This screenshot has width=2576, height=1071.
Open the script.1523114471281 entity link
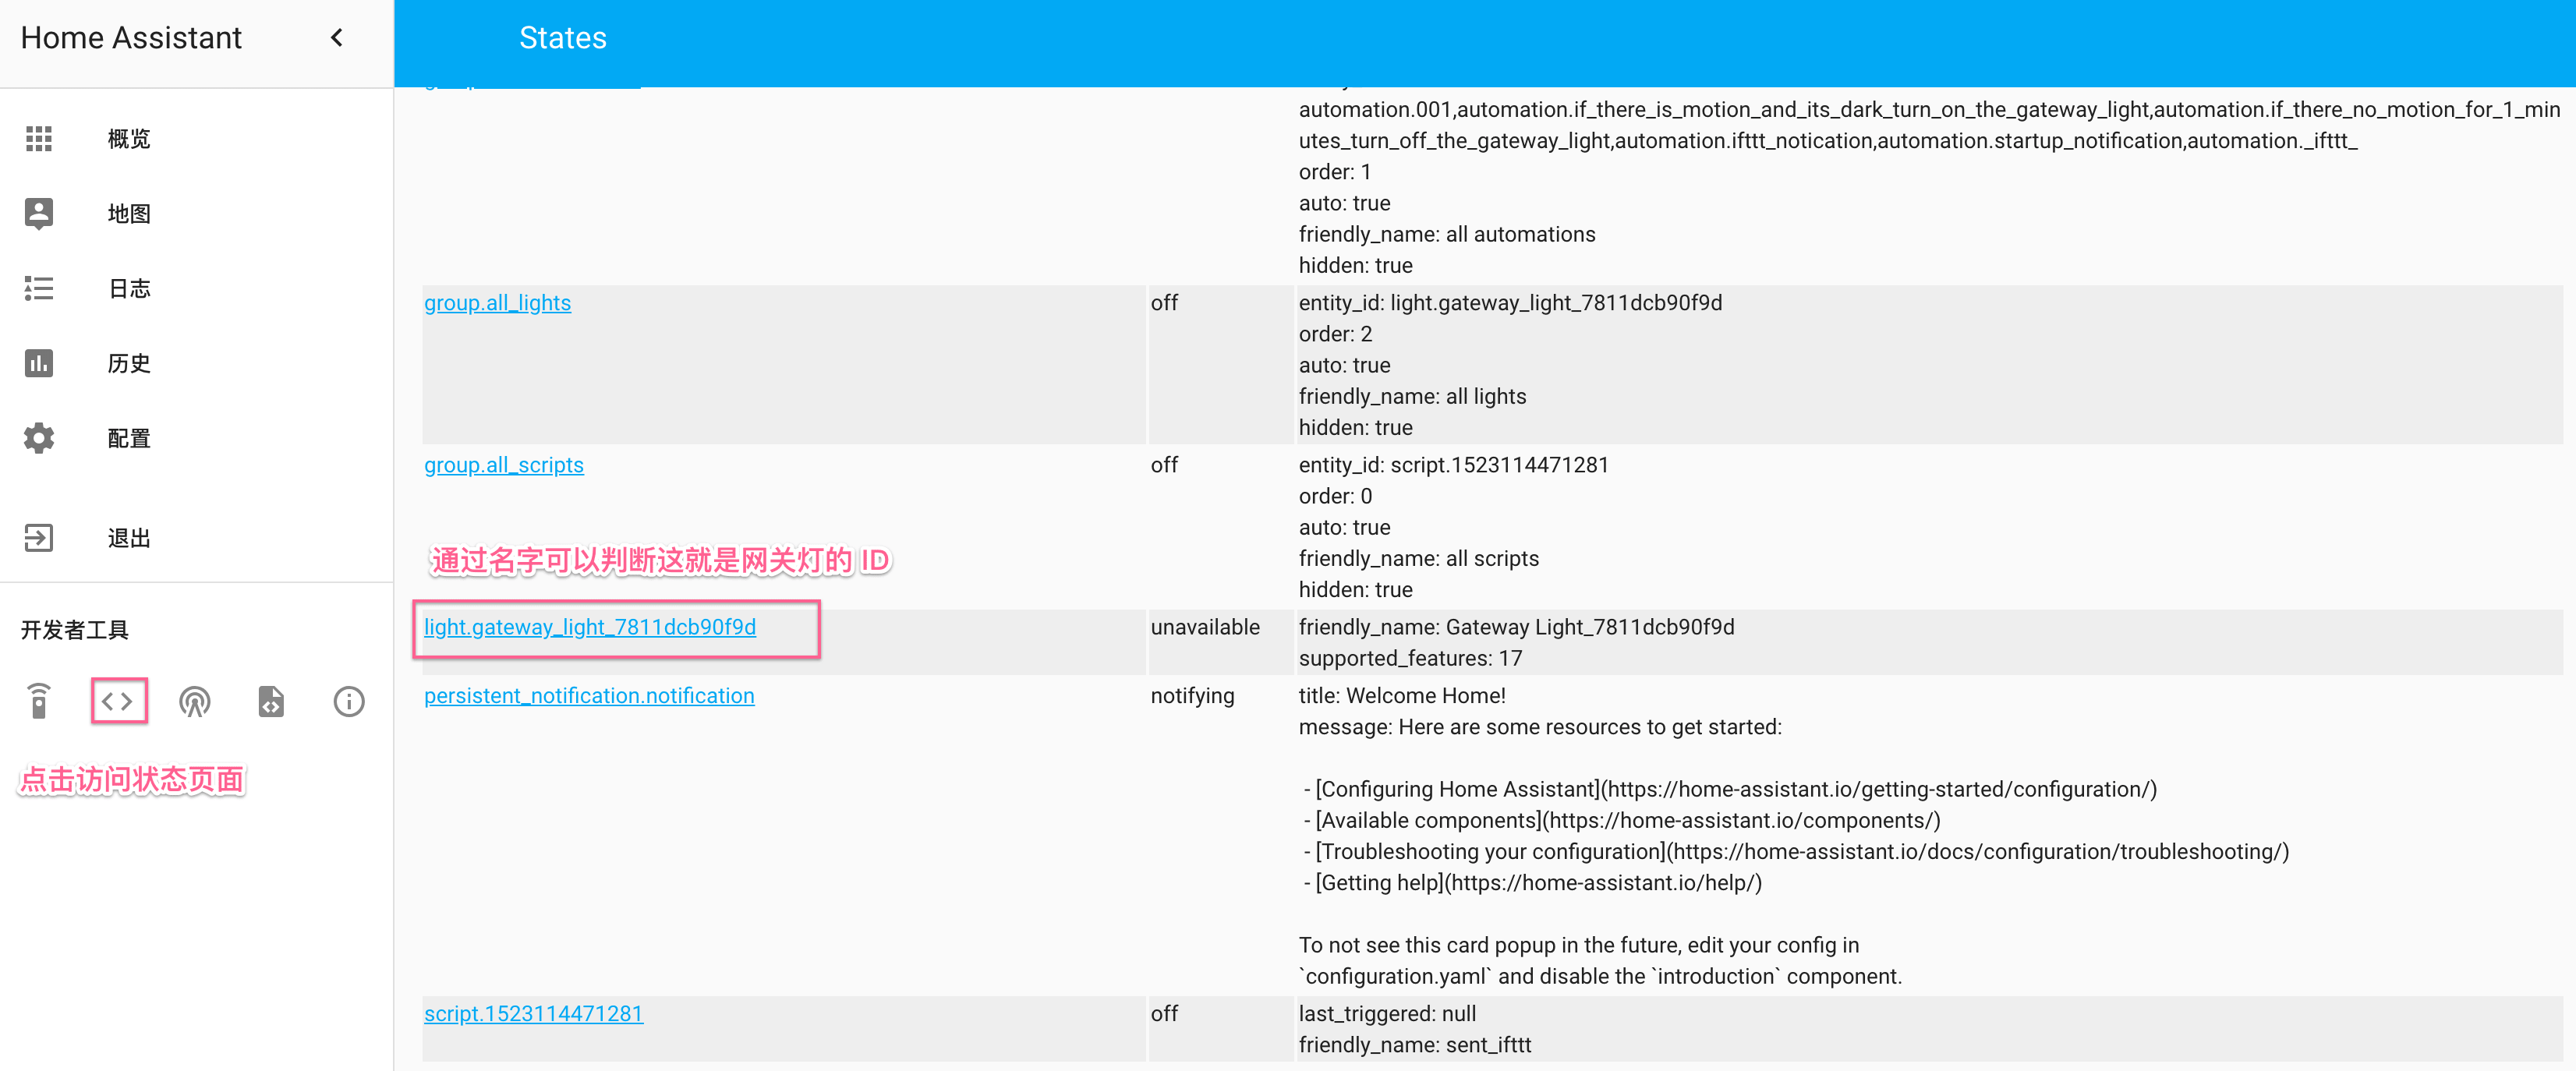tap(533, 1014)
